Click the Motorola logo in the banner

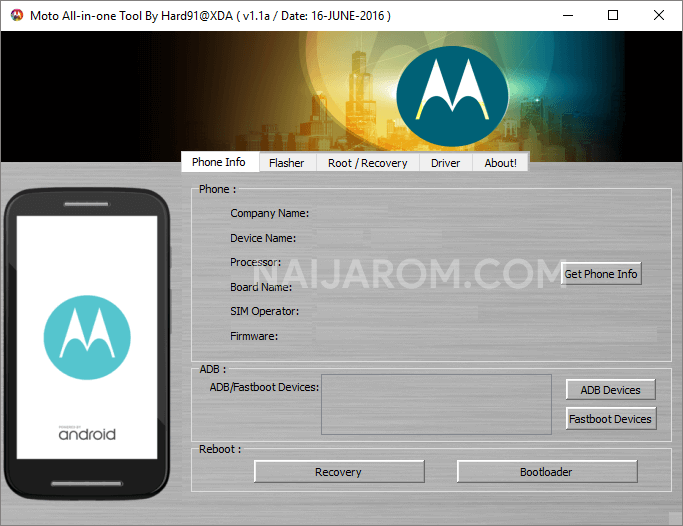tap(453, 96)
